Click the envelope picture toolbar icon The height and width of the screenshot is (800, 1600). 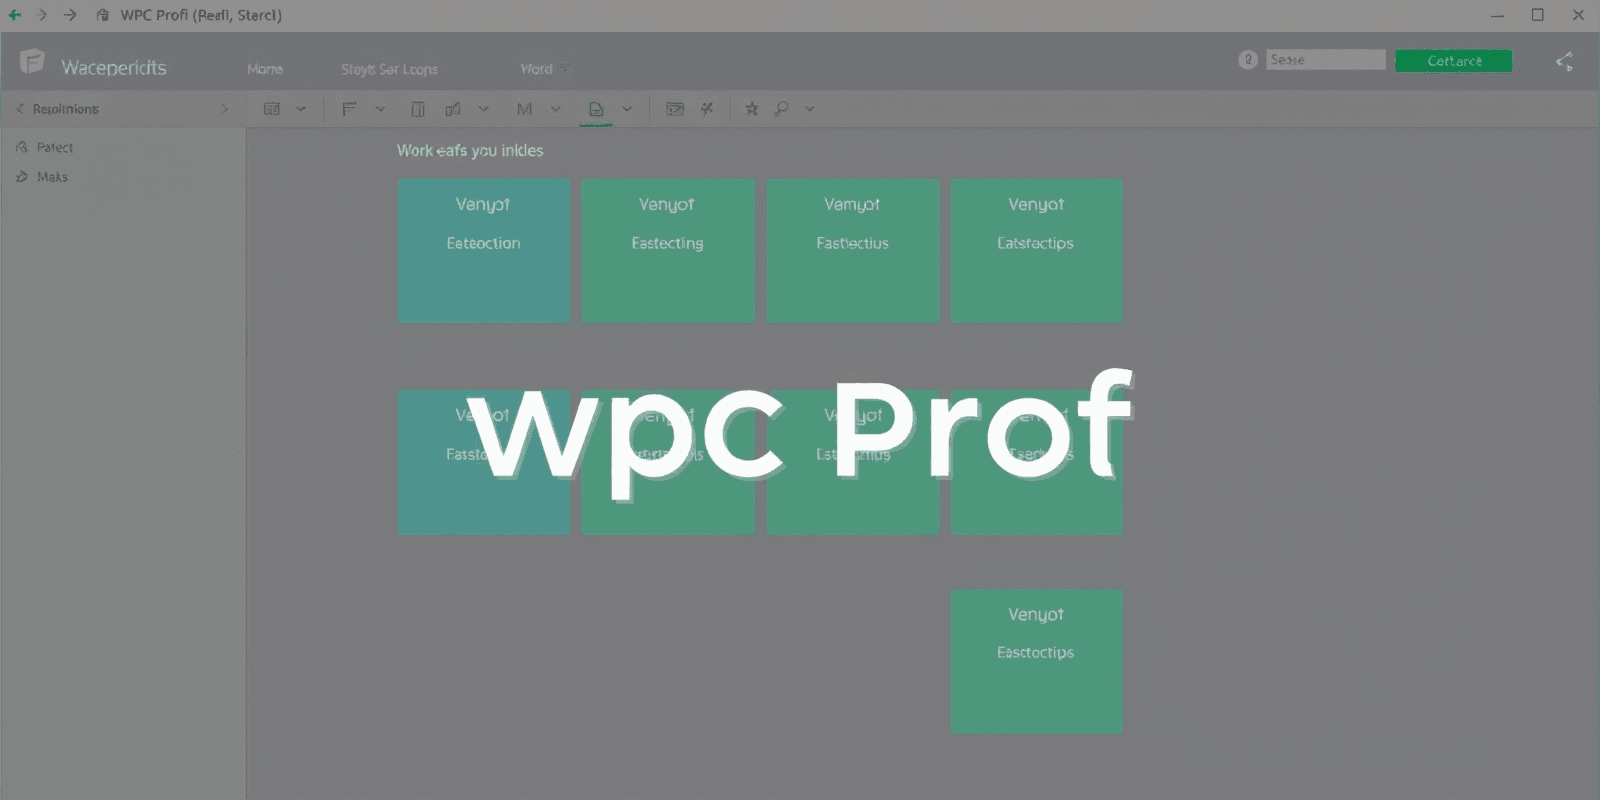point(675,109)
